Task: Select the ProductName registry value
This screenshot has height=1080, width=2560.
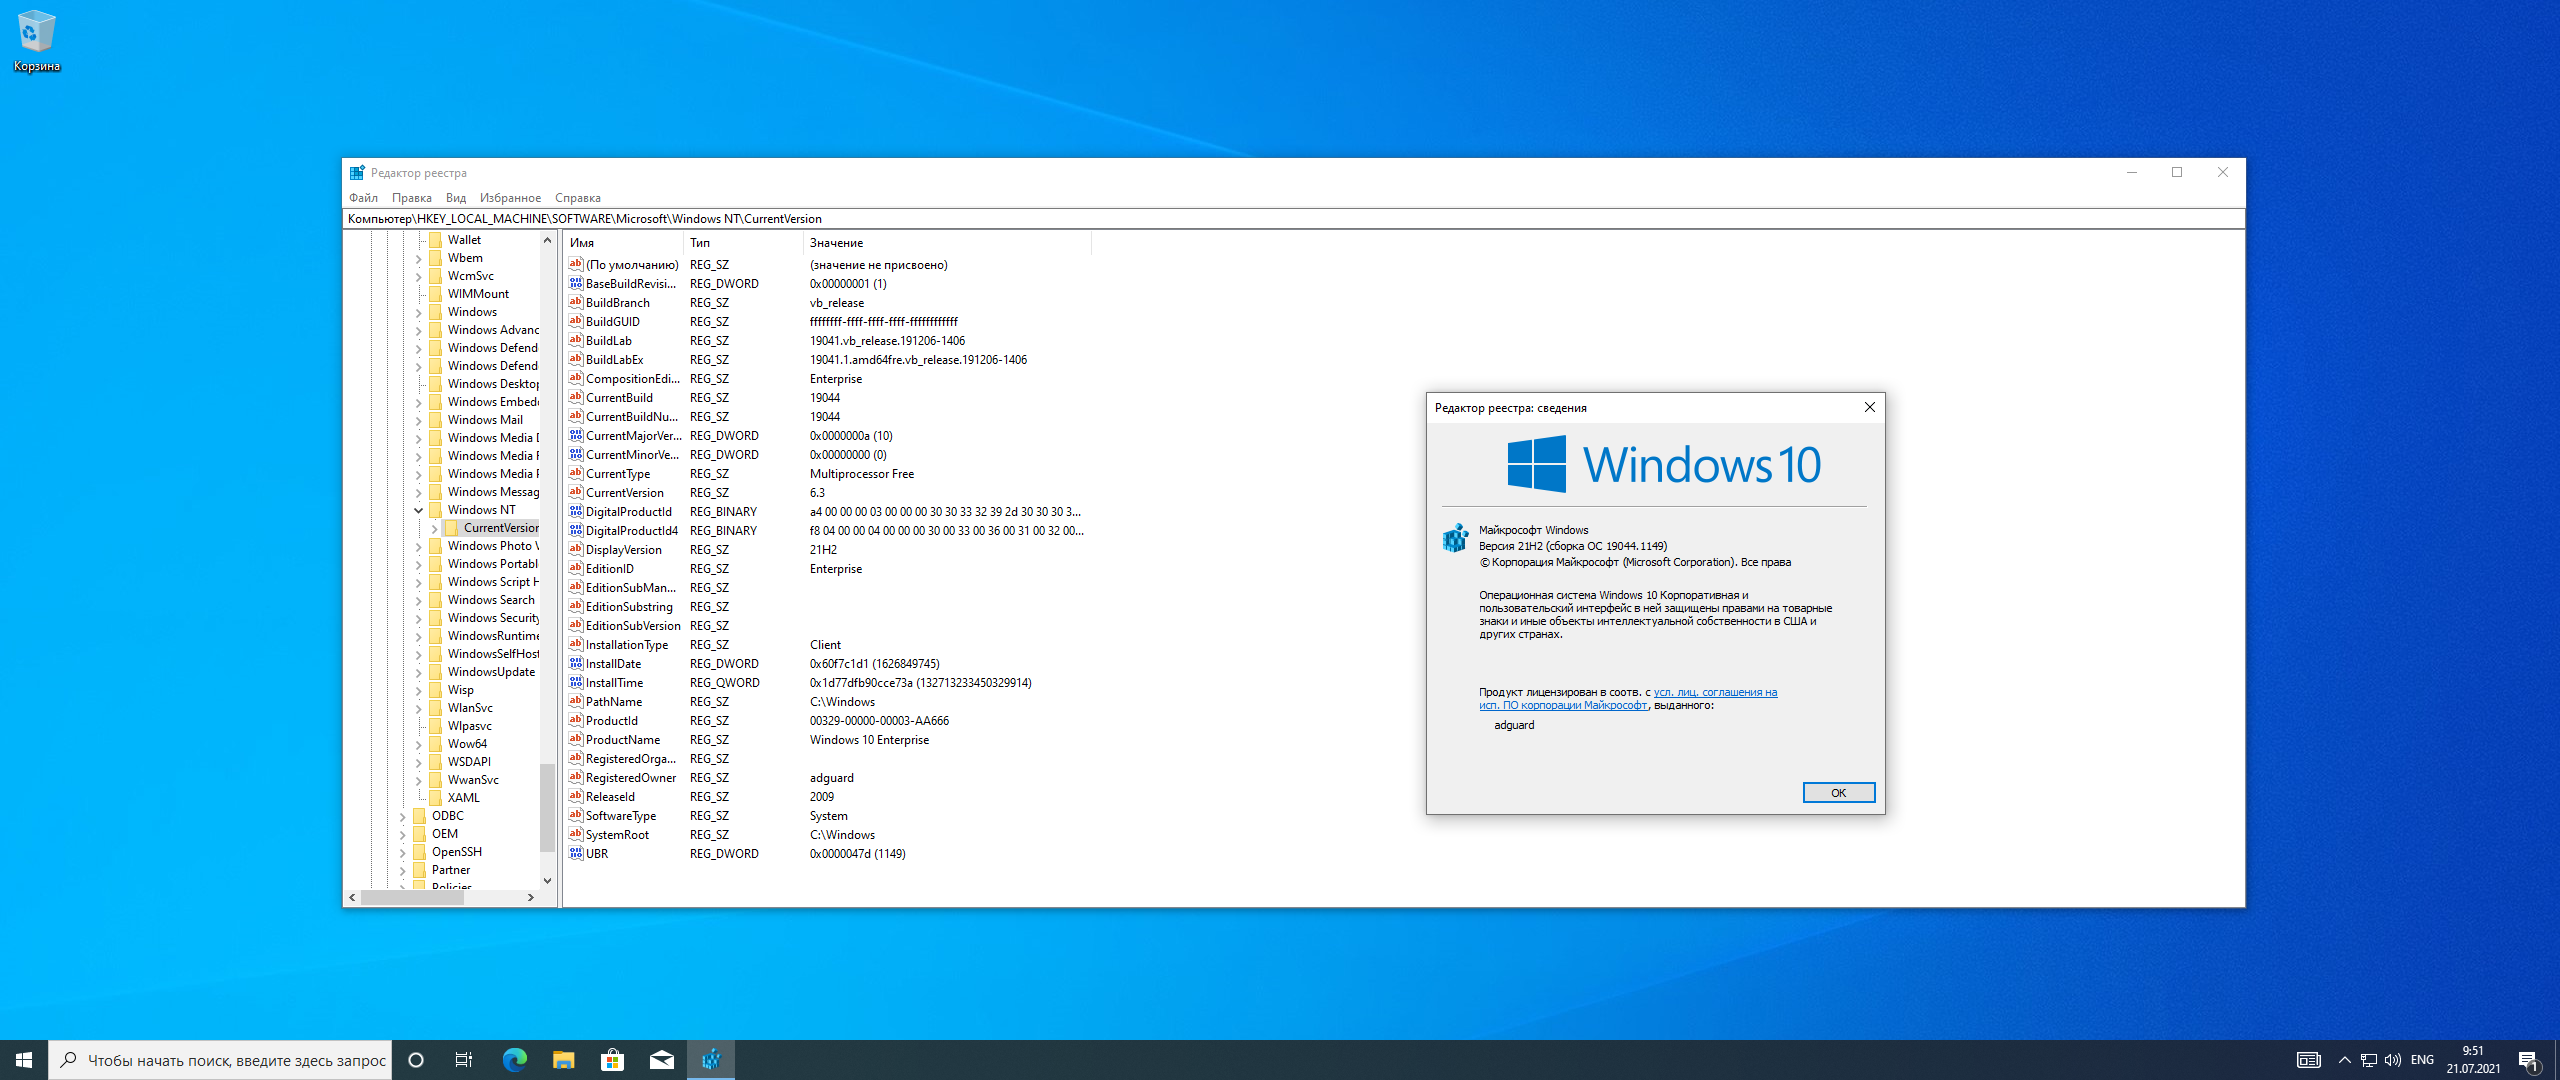Action: point(622,740)
